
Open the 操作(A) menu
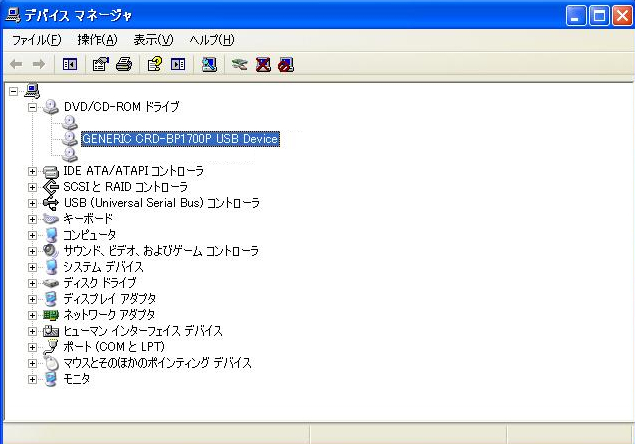click(x=97, y=40)
